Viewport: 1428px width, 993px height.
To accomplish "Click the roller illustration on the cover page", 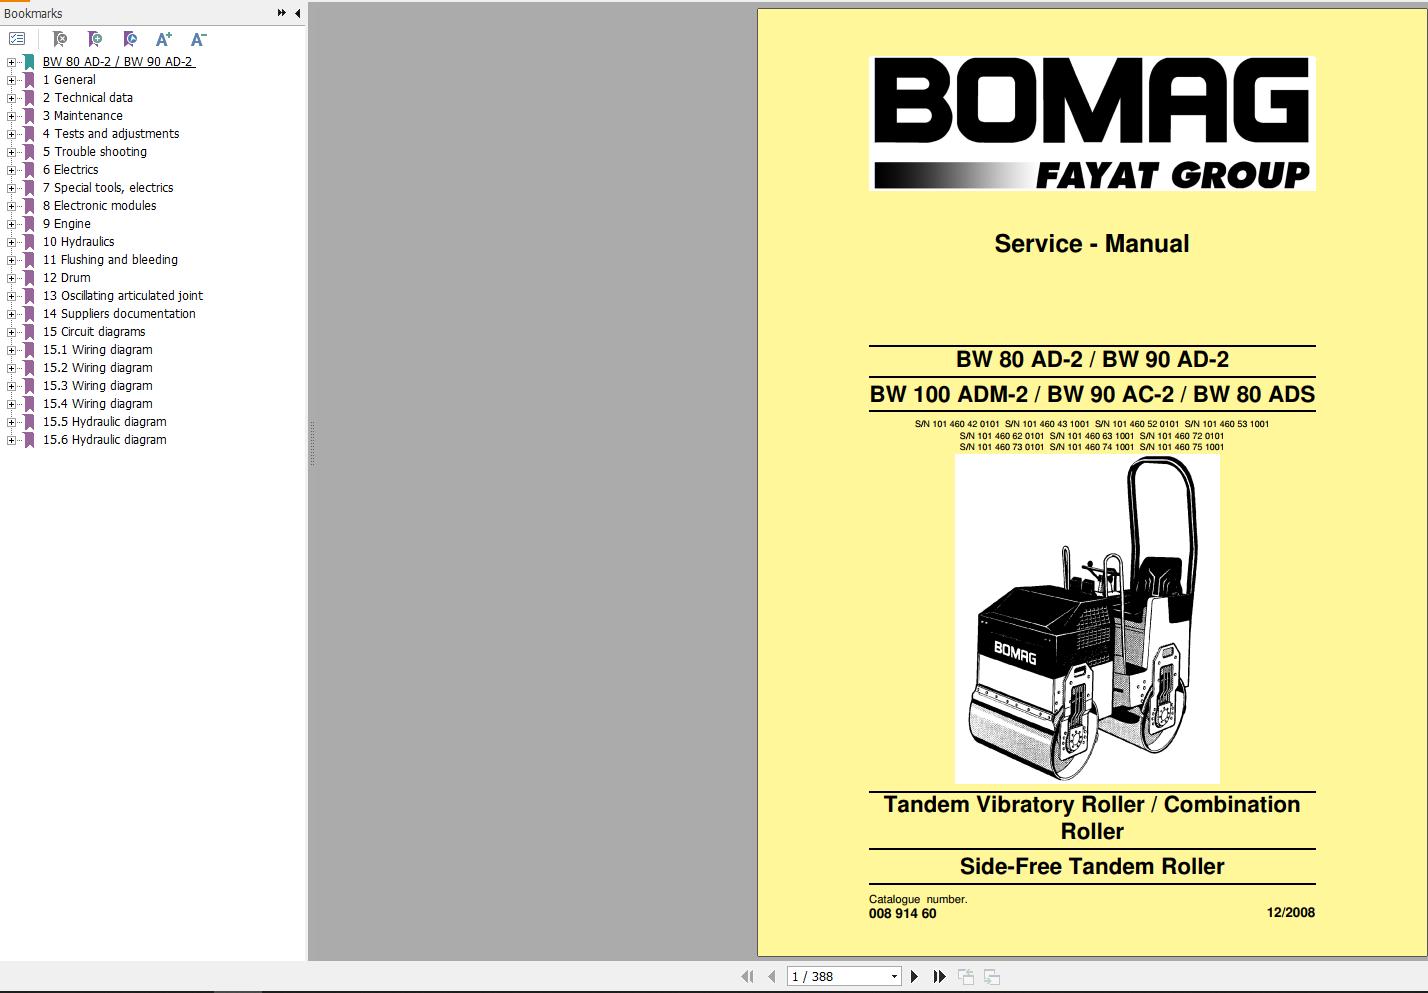I will tap(1087, 620).
